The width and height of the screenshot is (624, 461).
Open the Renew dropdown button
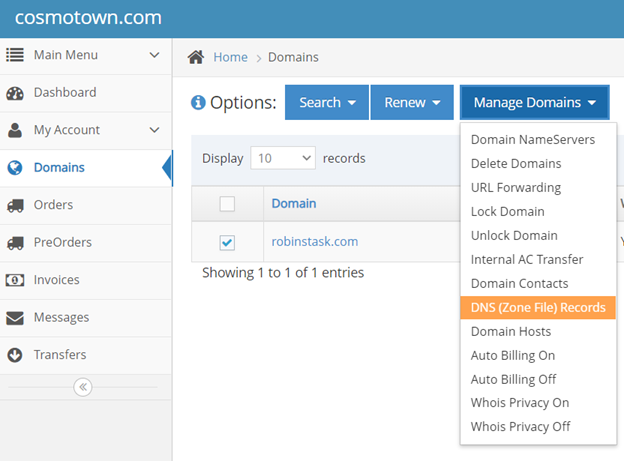tap(412, 103)
